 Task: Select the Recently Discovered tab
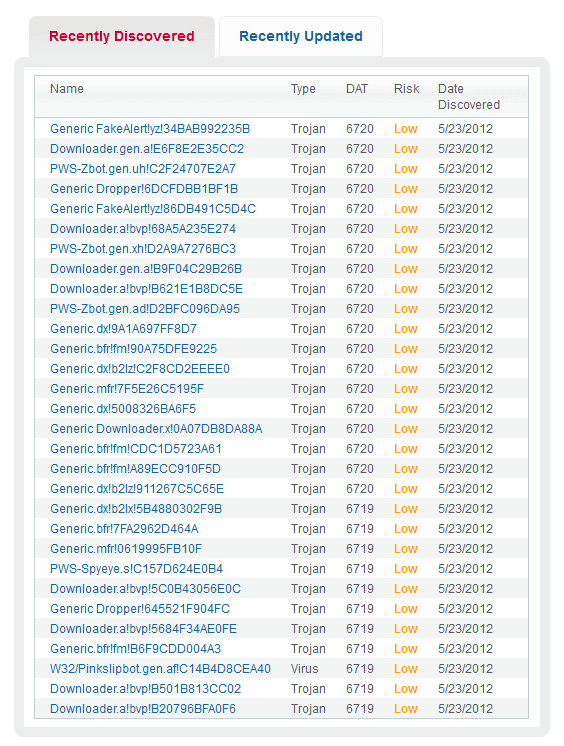click(x=122, y=37)
